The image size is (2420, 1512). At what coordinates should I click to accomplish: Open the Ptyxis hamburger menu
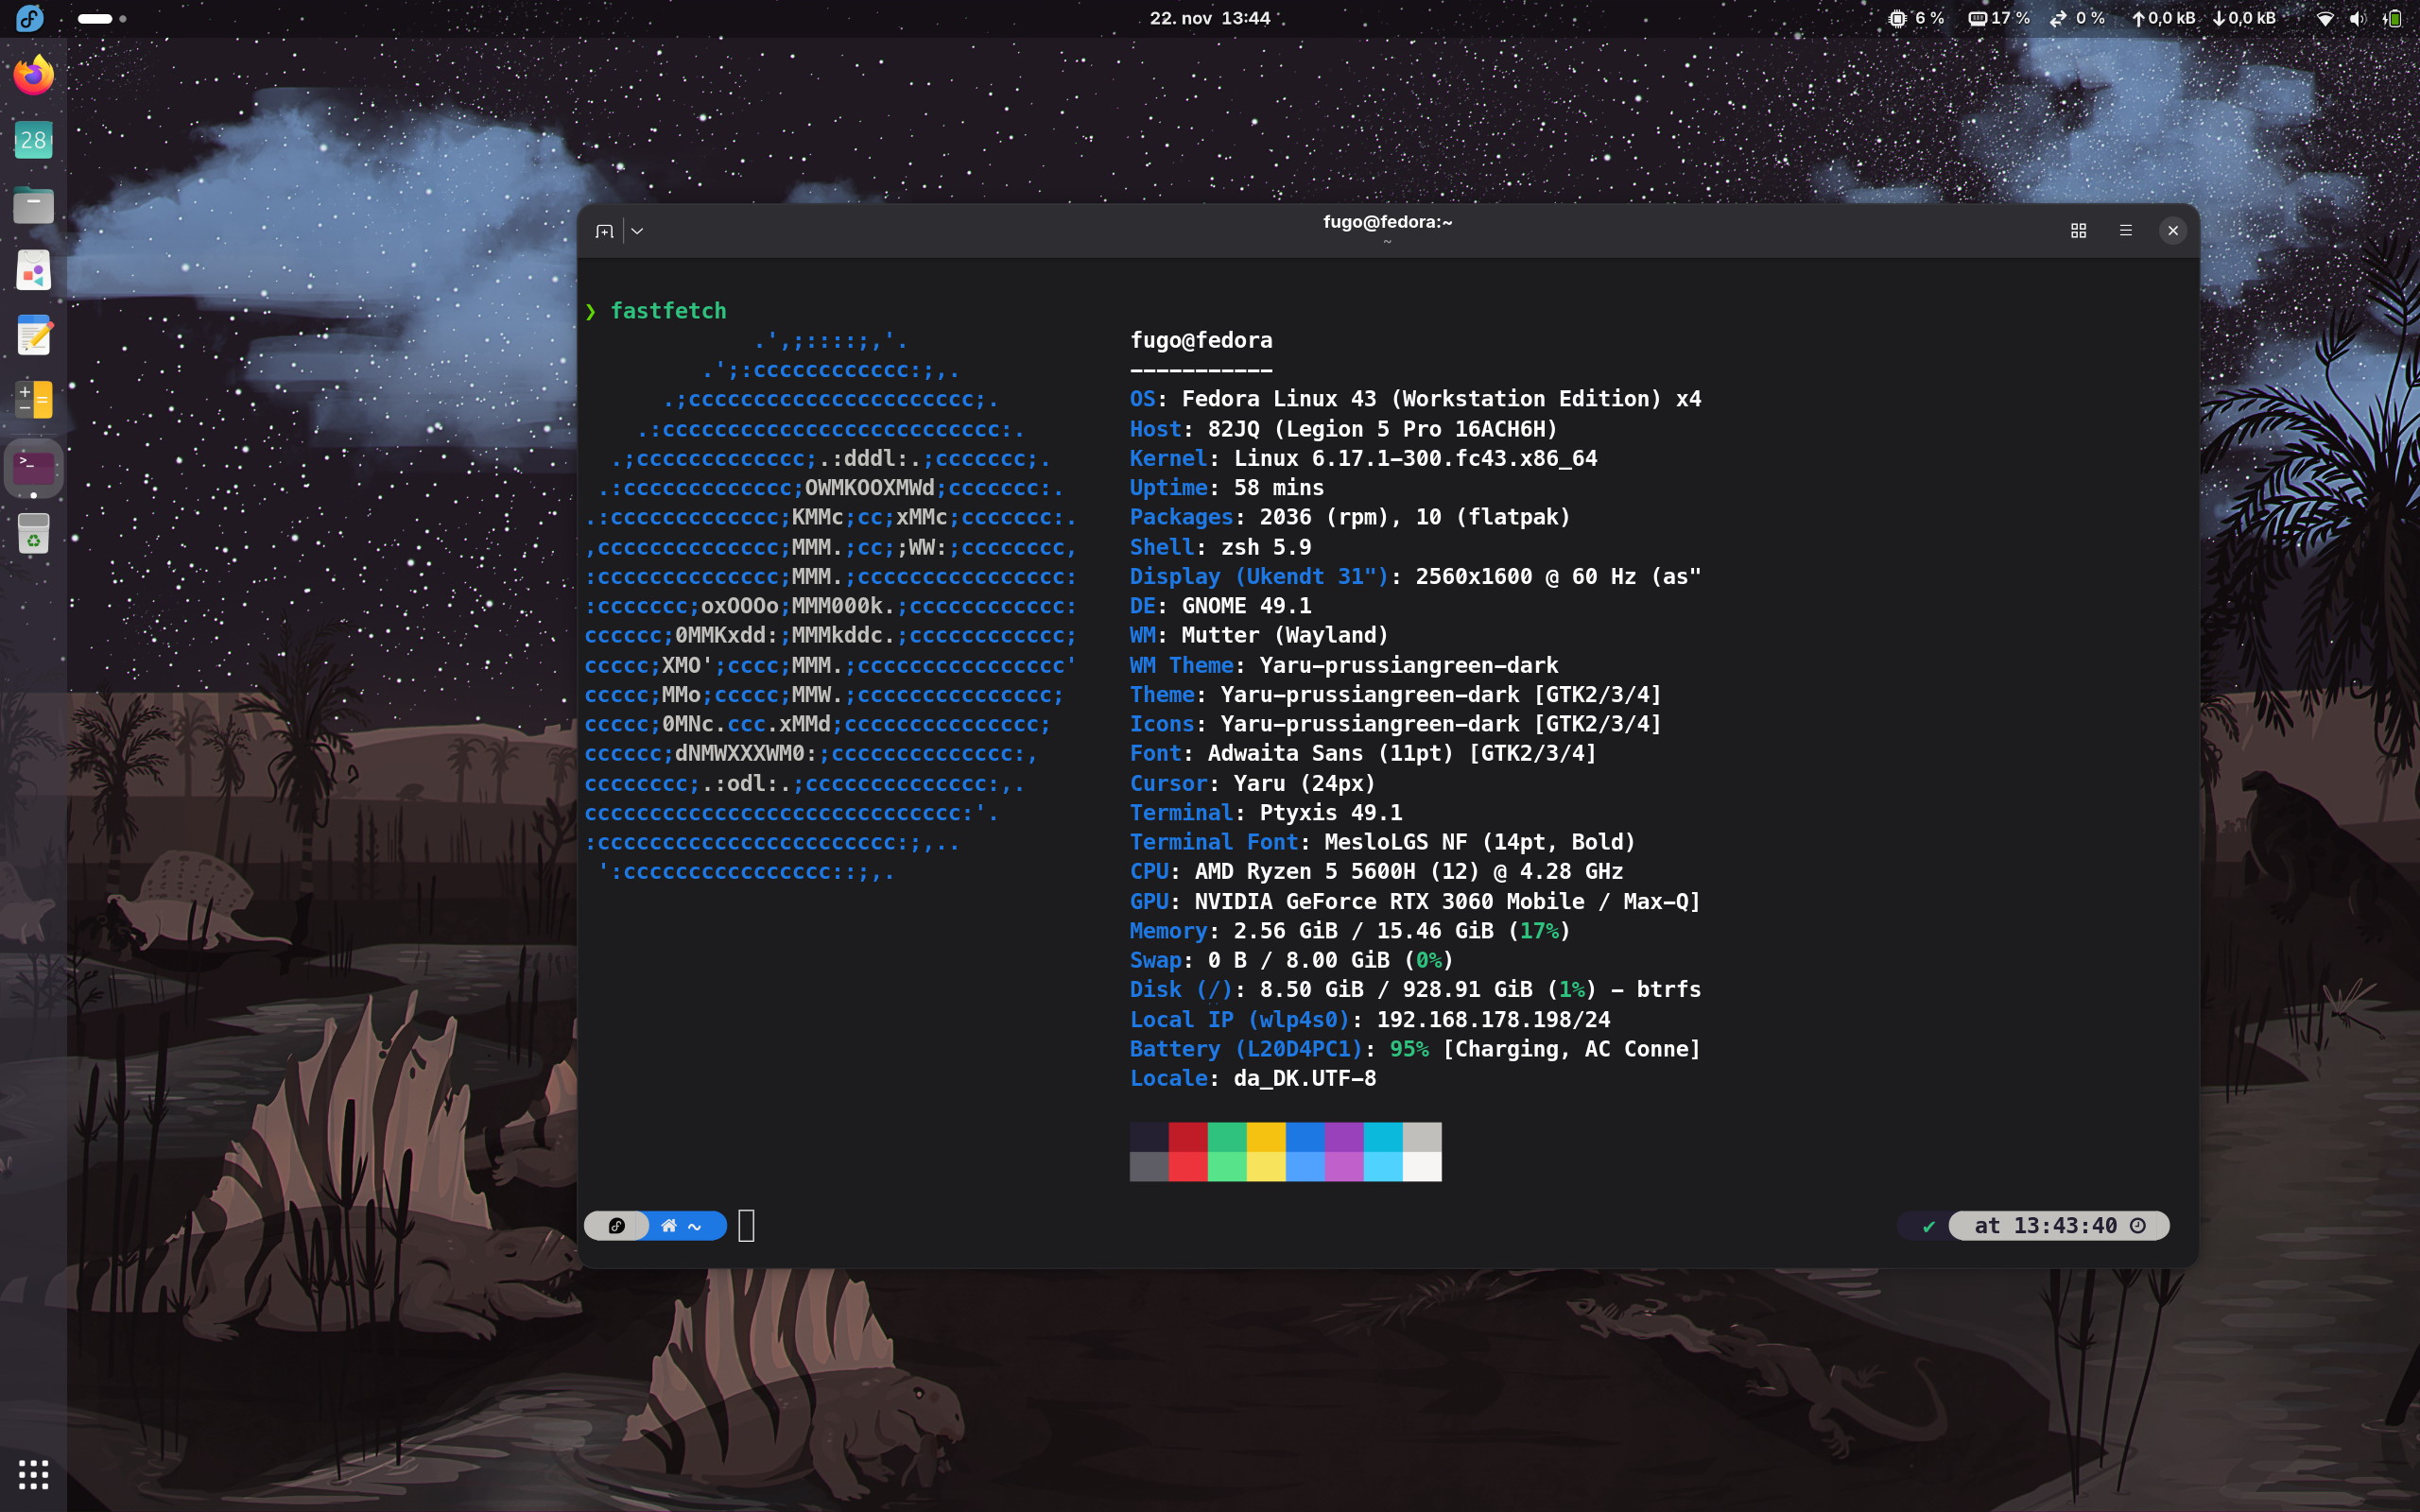2126,231
